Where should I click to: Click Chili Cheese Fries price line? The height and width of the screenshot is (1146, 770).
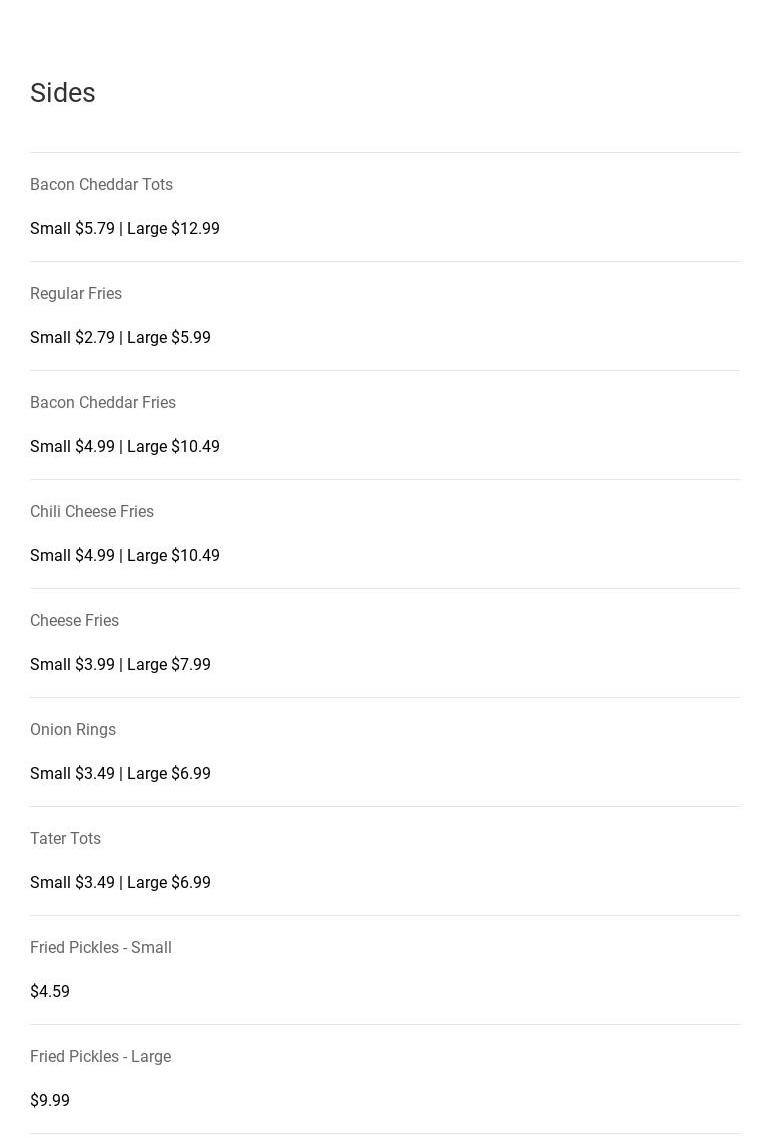click(124, 556)
